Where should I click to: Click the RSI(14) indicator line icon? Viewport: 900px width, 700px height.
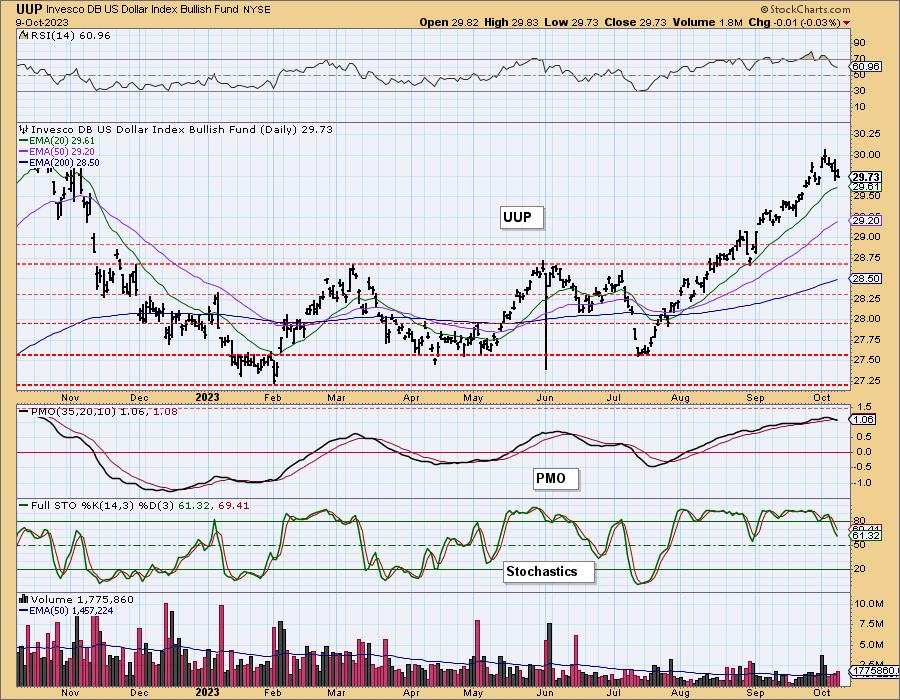[22, 36]
